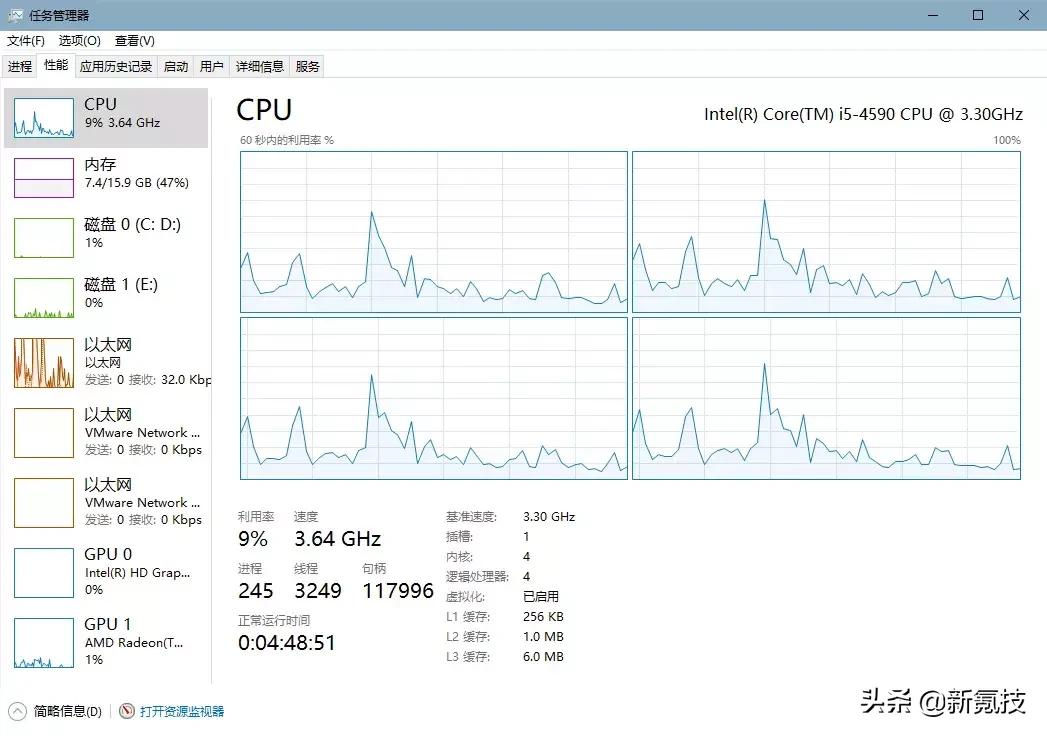The height and width of the screenshot is (736, 1047).
Task: Select the CPU mini graph in sidebar
Action: click(44, 118)
